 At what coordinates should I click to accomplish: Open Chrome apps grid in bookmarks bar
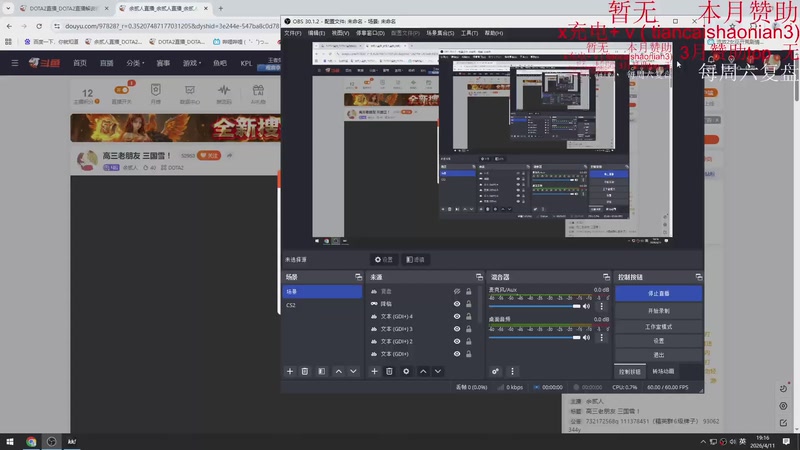(x=8, y=42)
